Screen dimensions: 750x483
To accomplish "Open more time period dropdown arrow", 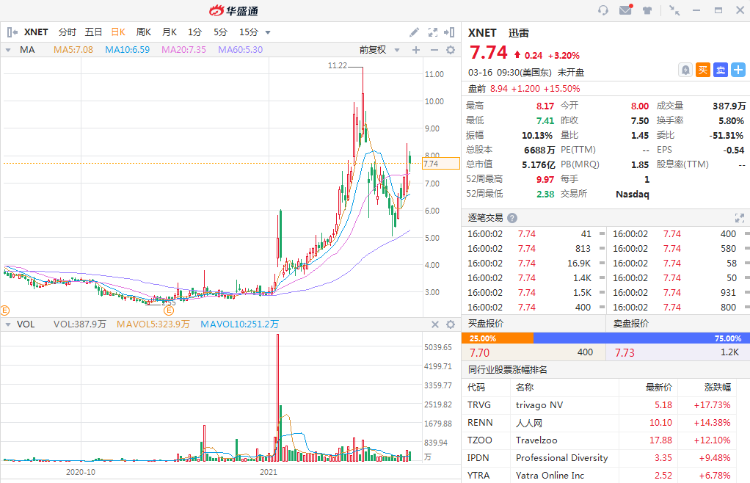I will [268, 33].
